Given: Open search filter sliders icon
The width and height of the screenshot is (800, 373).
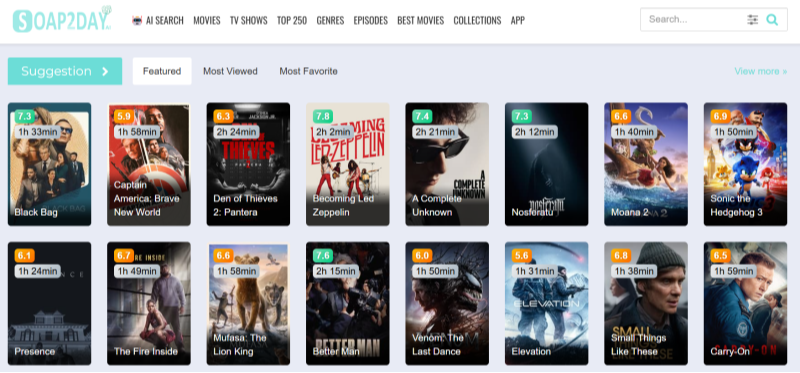Looking at the screenshot, I should pos(753,20).
